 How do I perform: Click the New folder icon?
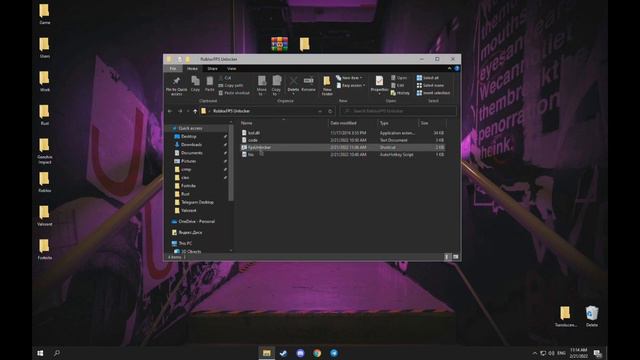327,86
